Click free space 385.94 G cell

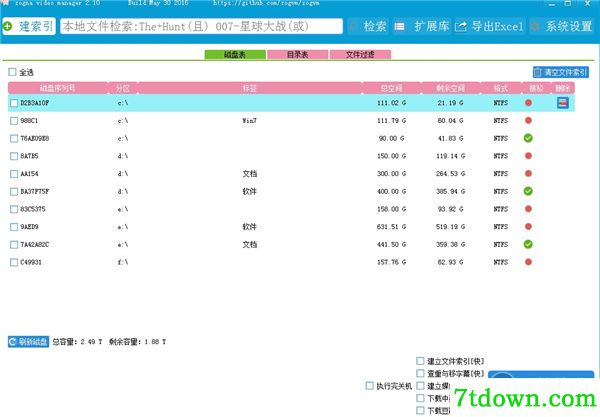pyautogui.click(x=450, y=191)
